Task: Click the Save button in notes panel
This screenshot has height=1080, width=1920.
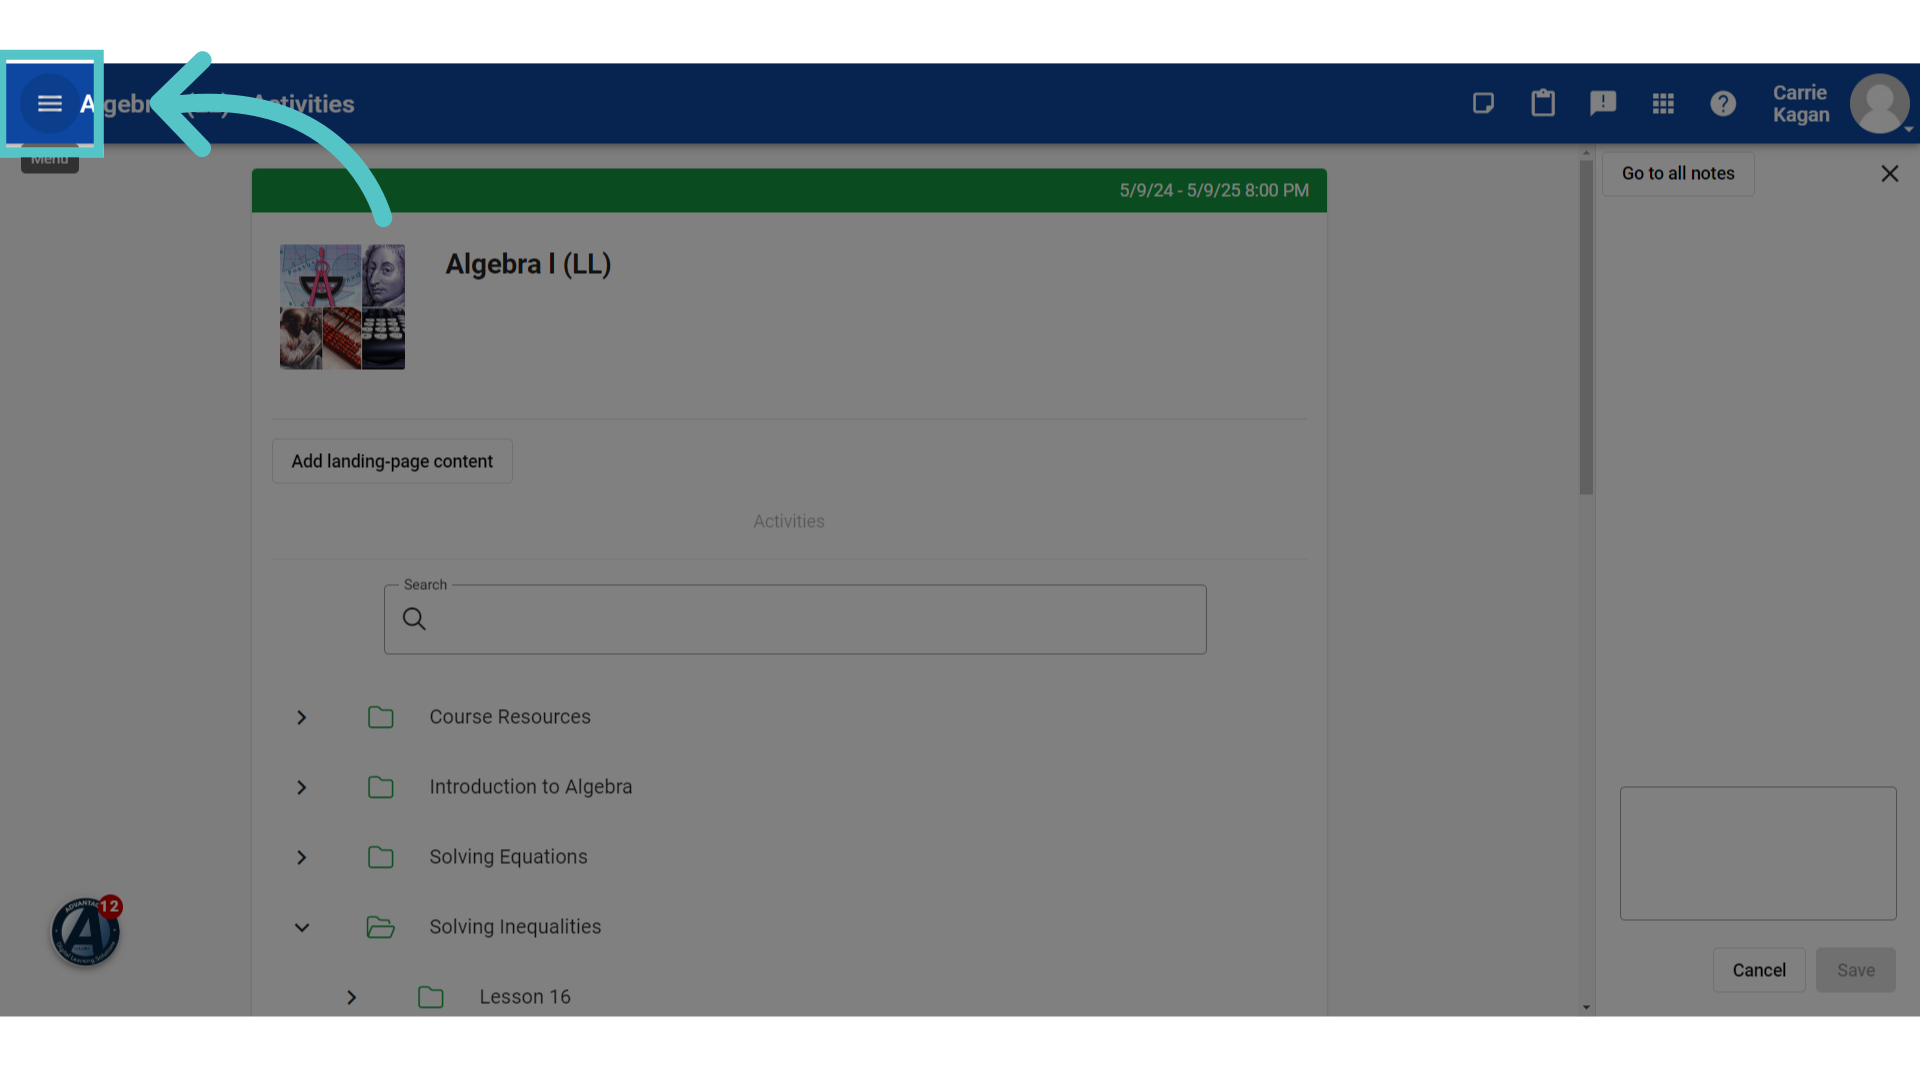Action: [1856, 970]
